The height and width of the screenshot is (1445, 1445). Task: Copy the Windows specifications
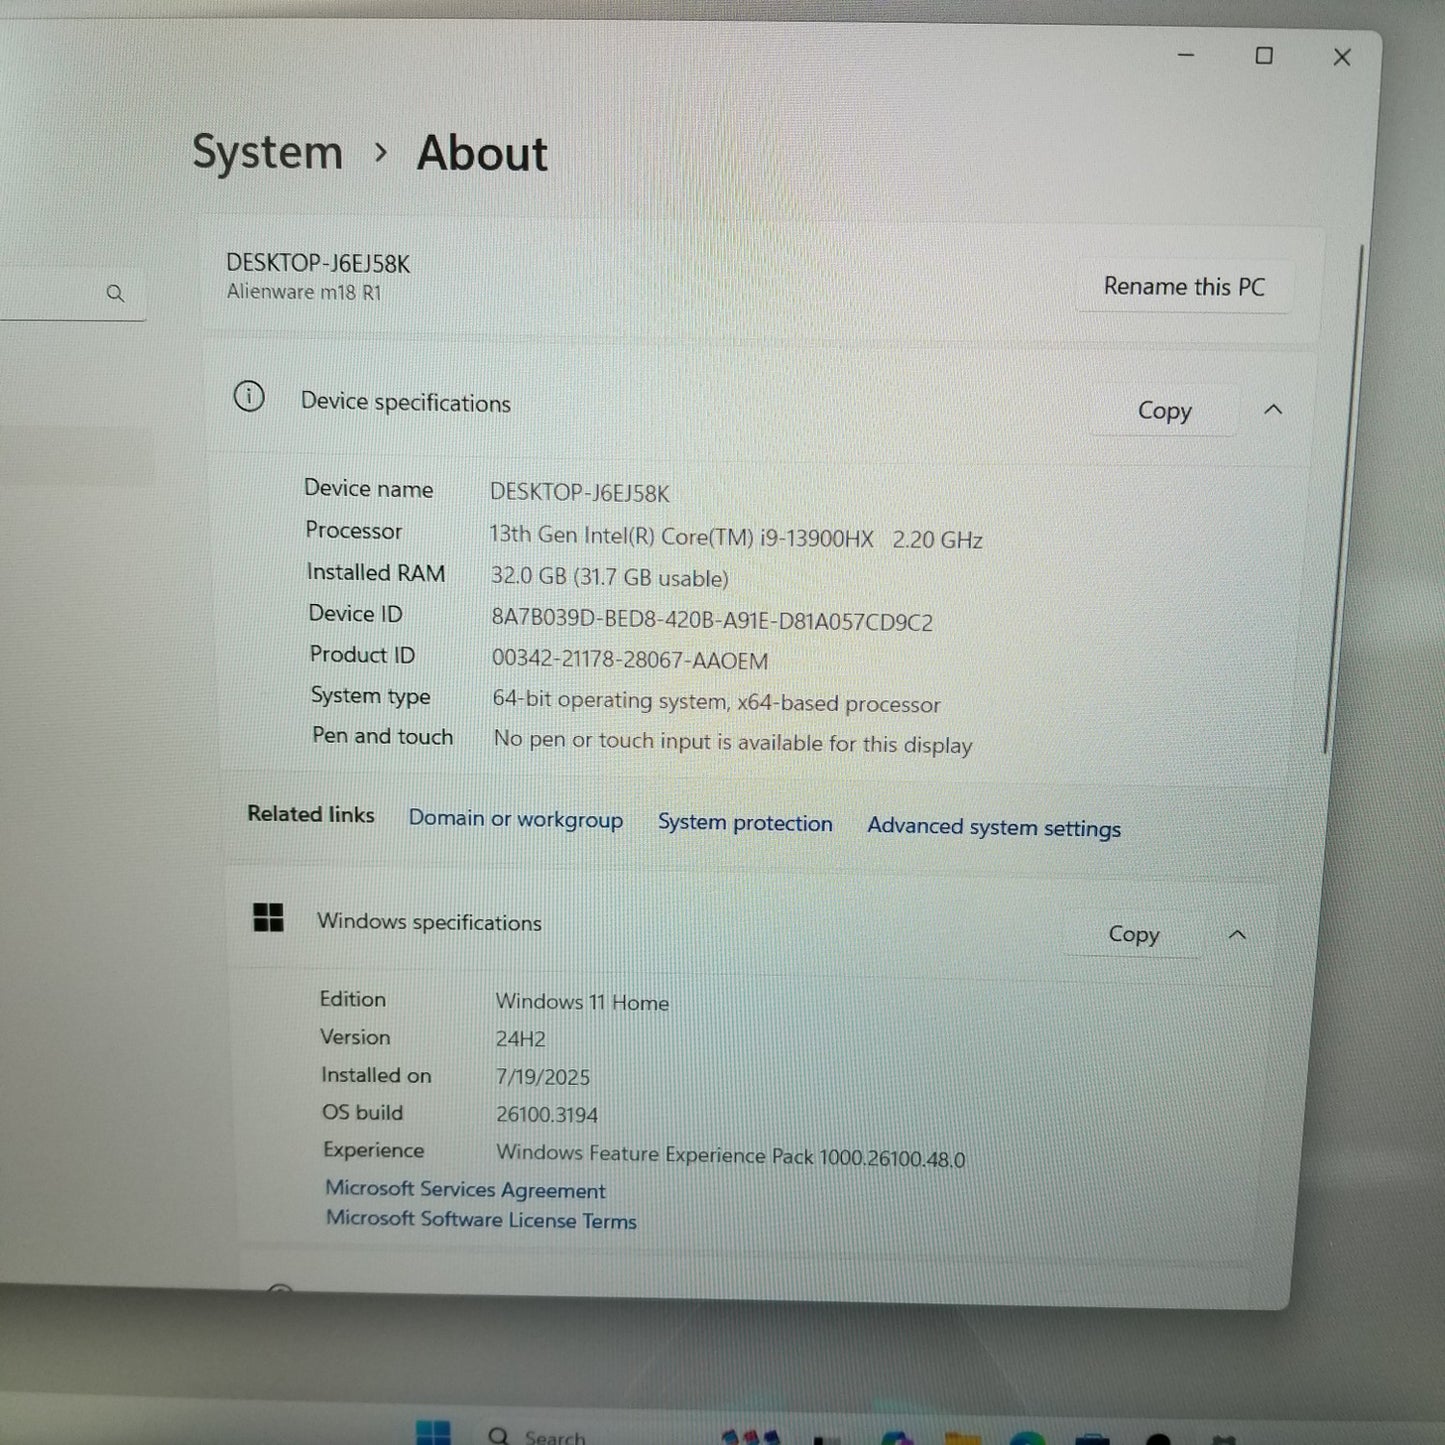1134,934
